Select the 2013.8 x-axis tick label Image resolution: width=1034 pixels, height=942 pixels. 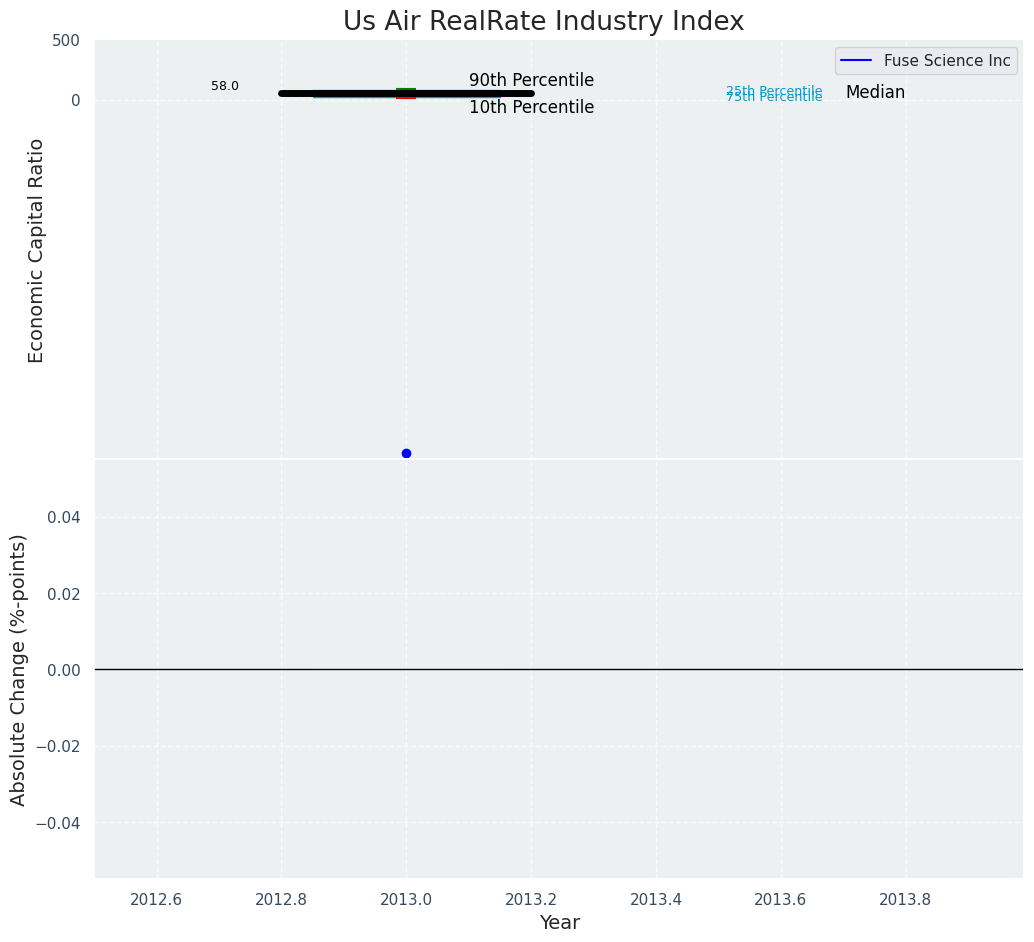click(905, 899)
